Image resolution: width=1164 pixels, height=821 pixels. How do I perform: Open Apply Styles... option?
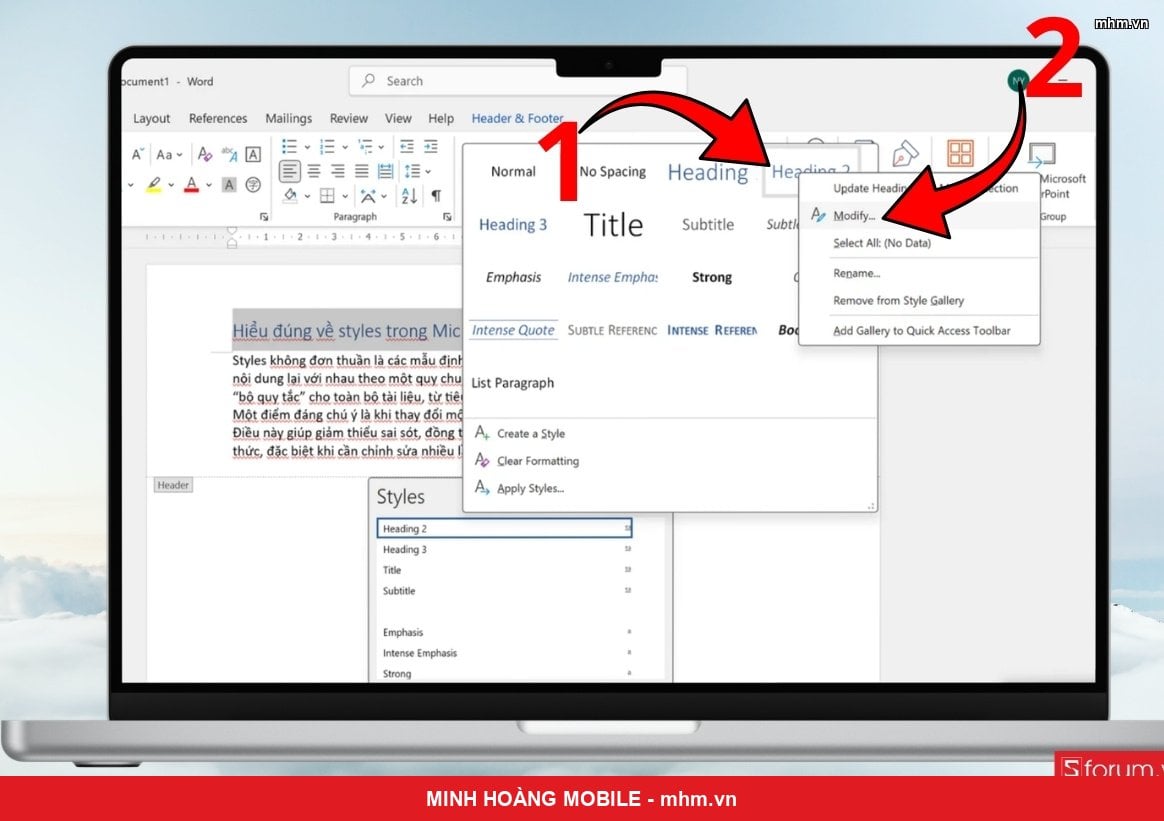coord(530,488)
